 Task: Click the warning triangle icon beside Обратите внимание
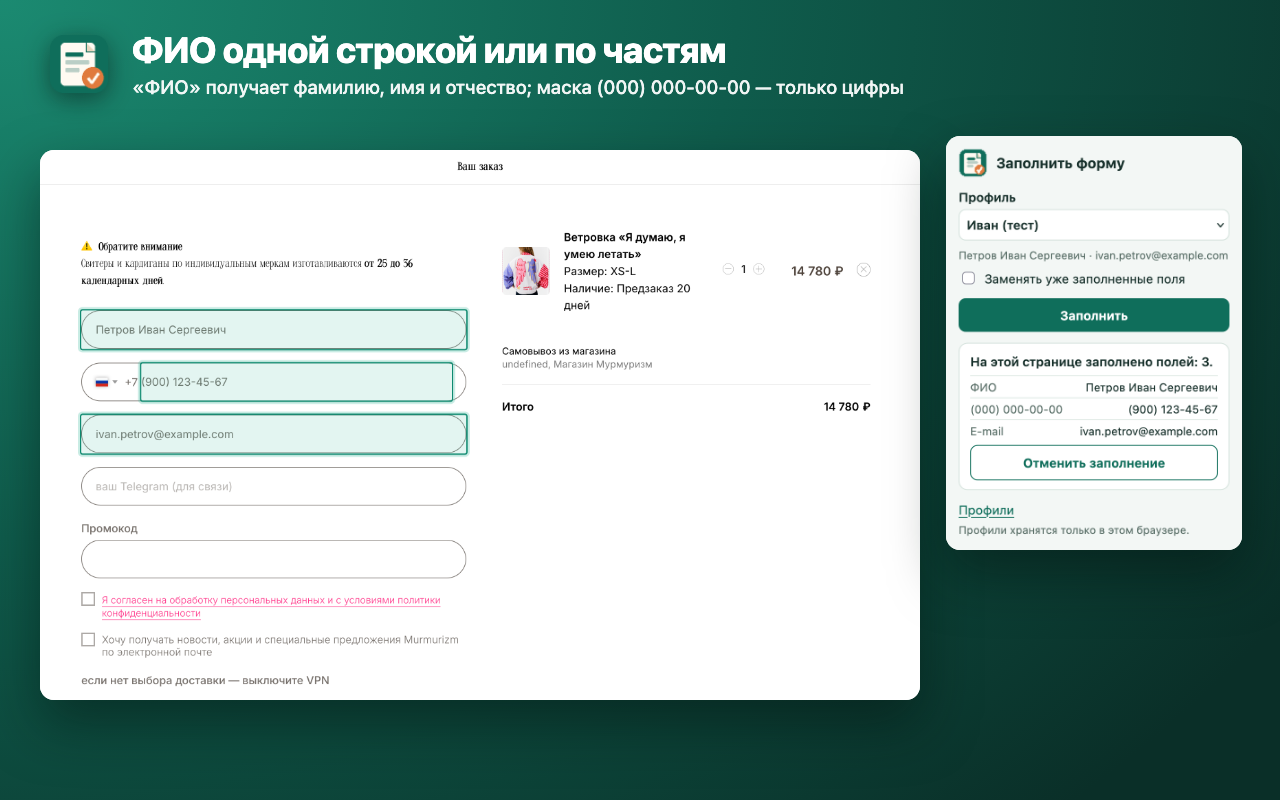[x=86, y=246]
